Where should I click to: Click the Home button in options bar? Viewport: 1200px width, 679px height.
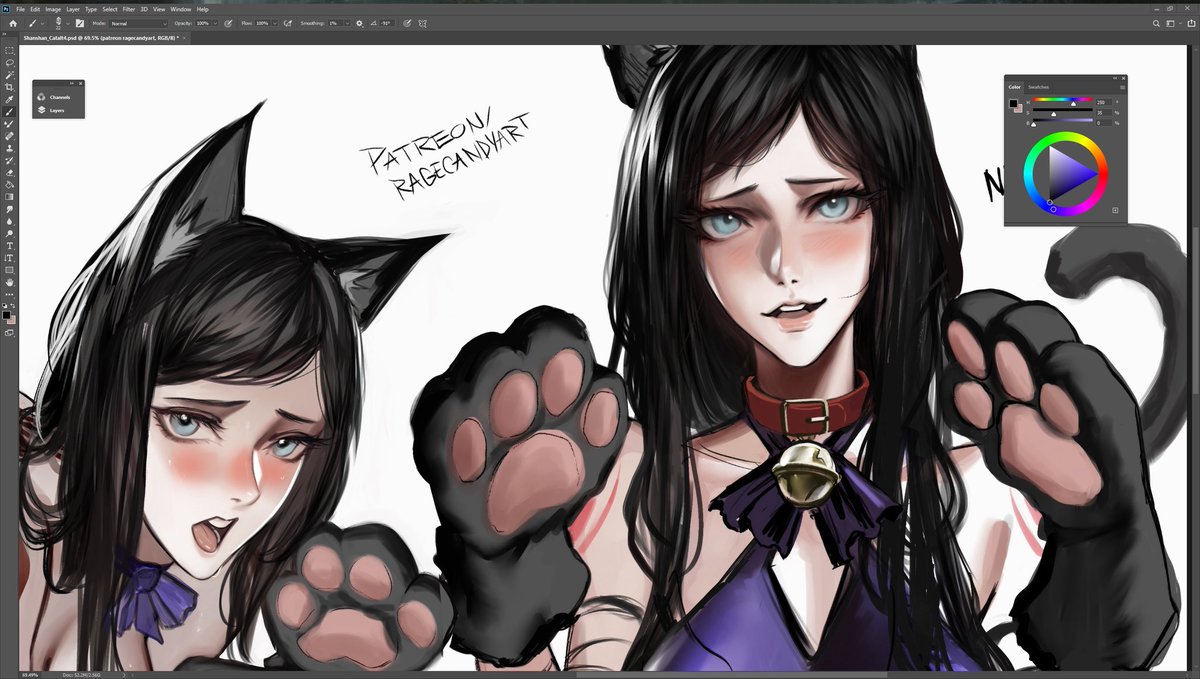click(x=13, y=23)
